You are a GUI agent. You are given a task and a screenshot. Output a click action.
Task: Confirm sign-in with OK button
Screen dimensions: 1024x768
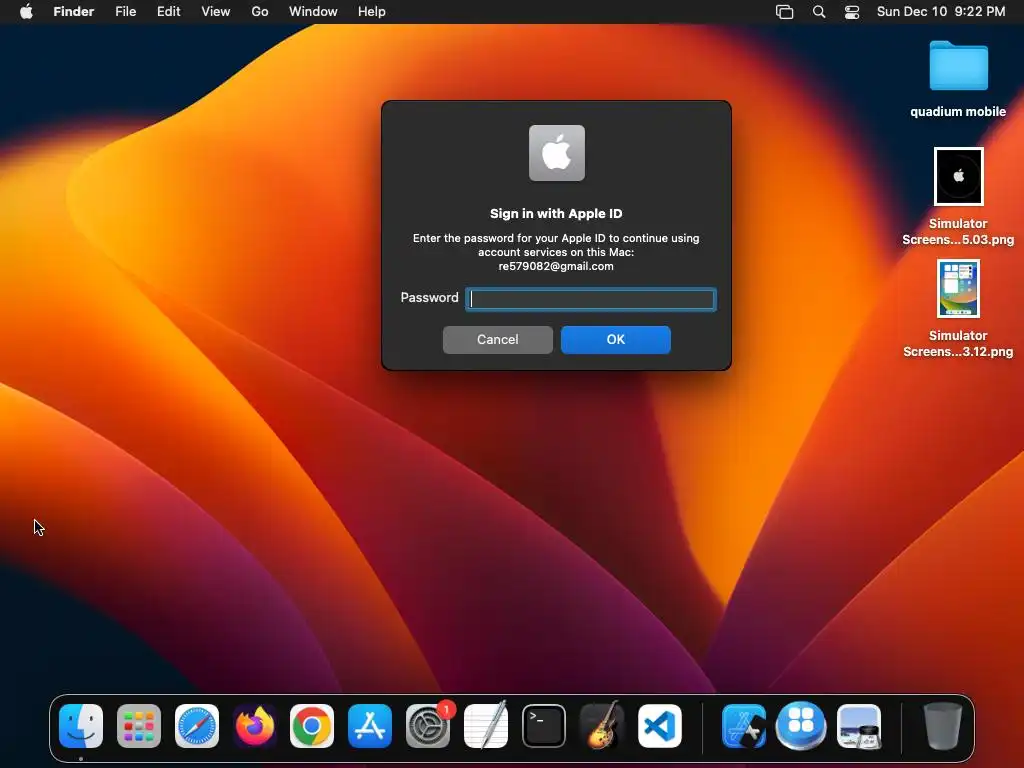click(x=616, y=340)
